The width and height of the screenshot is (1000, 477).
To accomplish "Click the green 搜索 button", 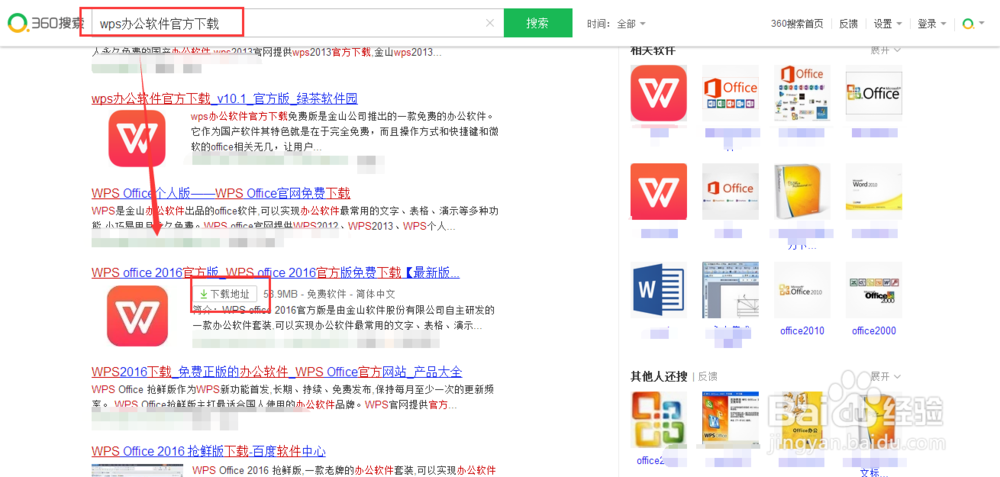I will 537,24.
